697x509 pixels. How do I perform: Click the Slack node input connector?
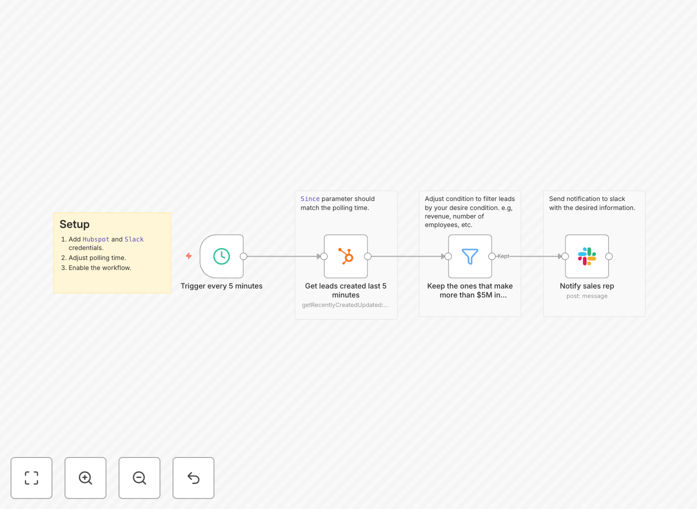click(565, 256)
